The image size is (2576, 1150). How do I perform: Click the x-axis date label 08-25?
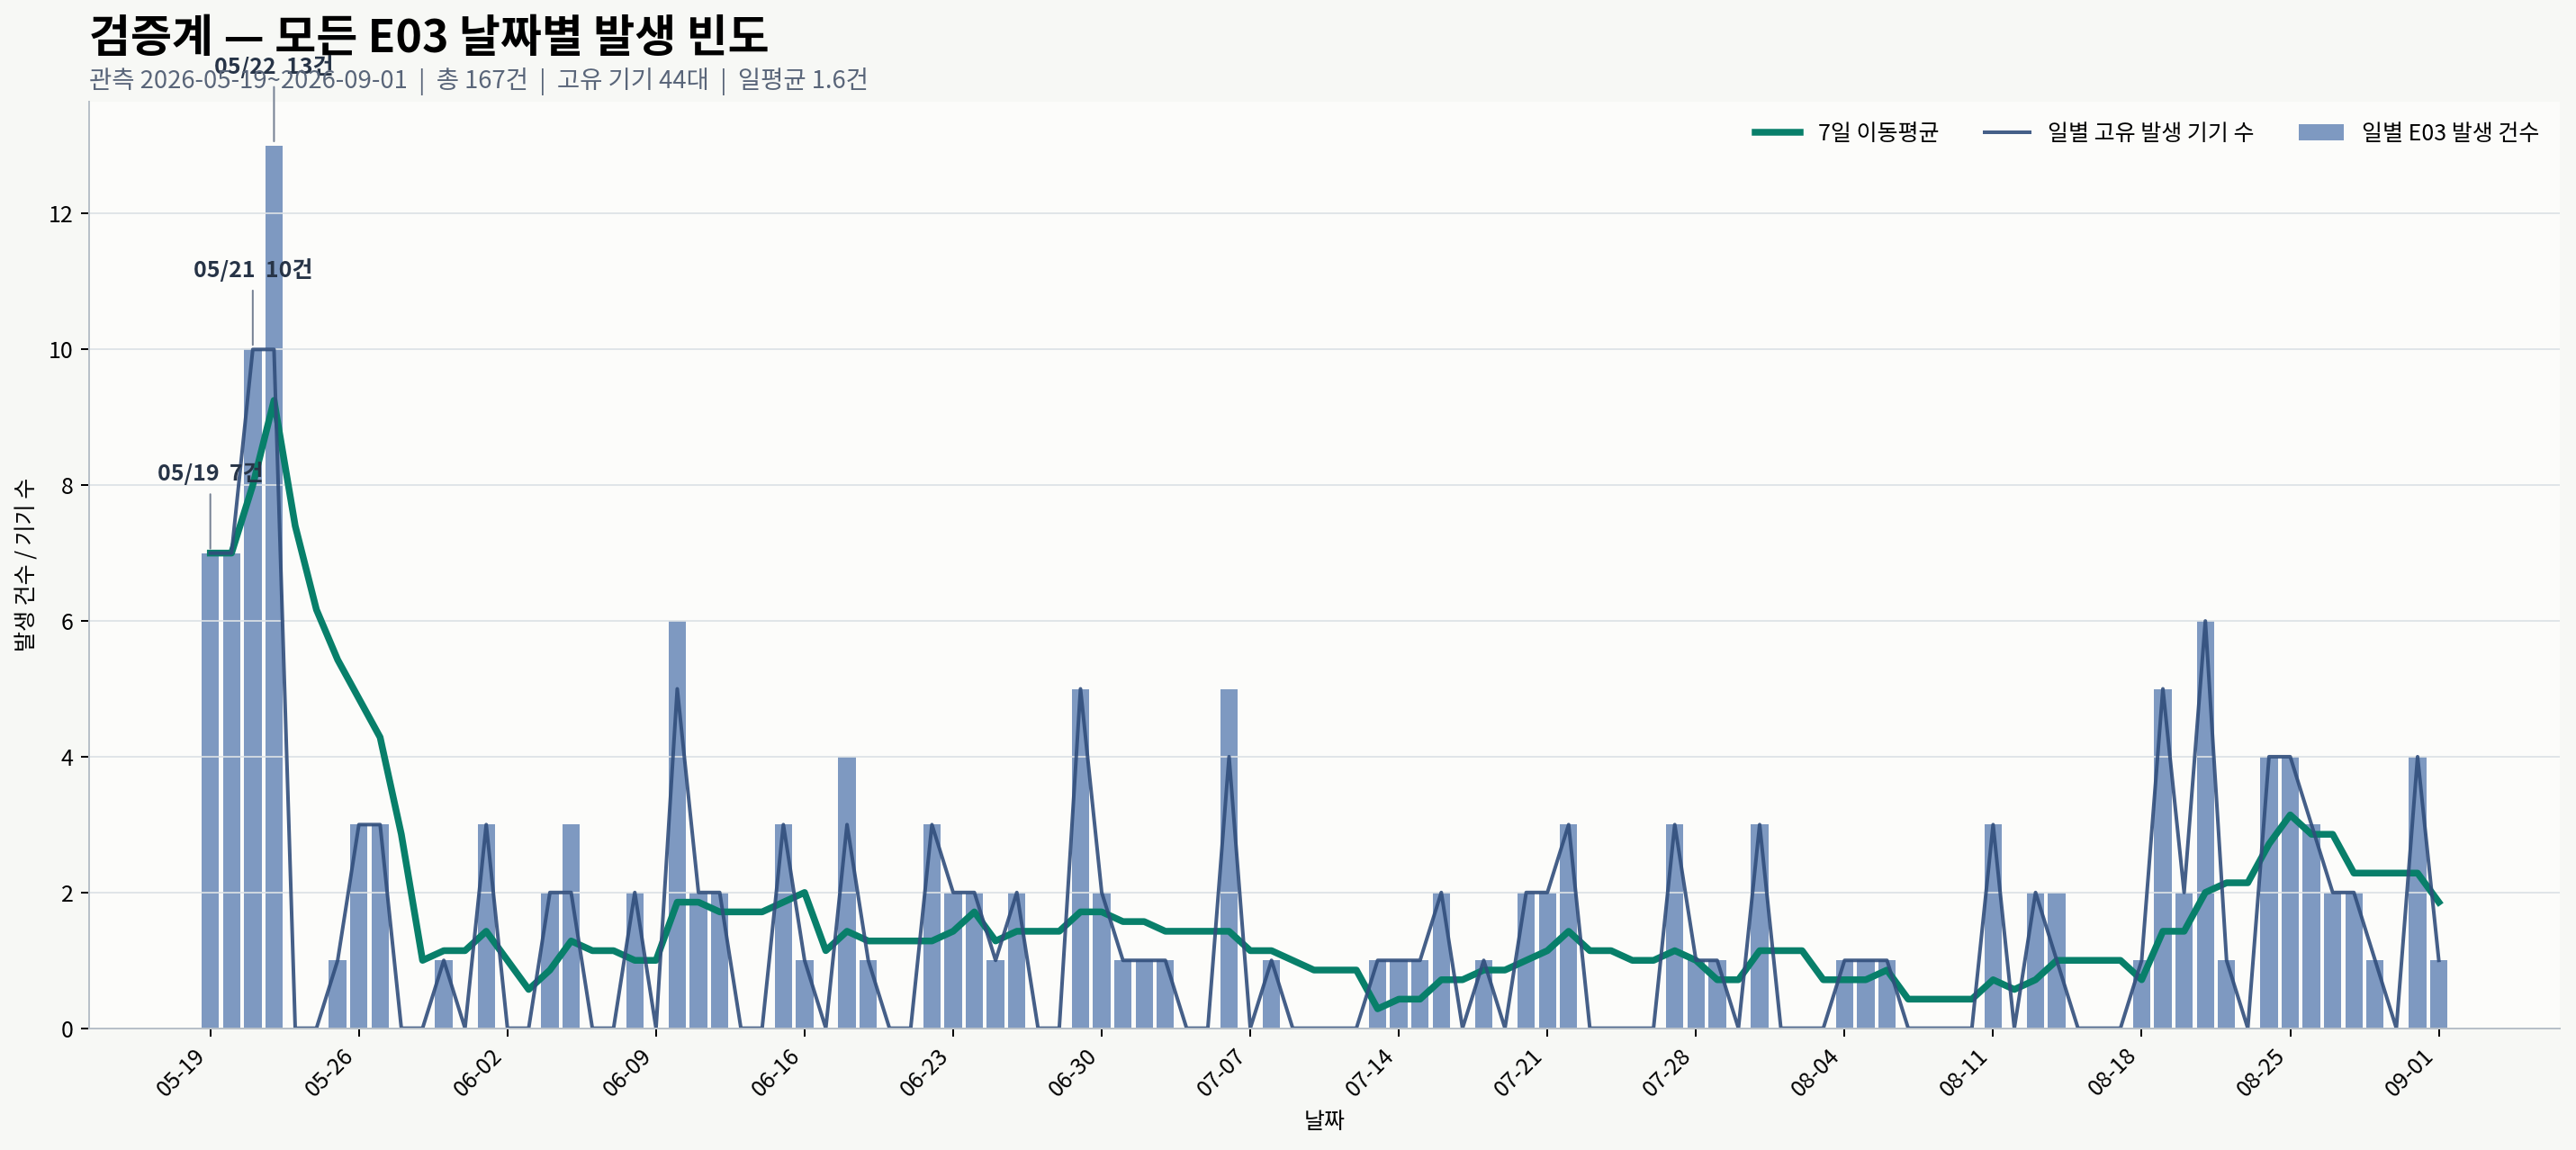(x=2262, y=1072)
